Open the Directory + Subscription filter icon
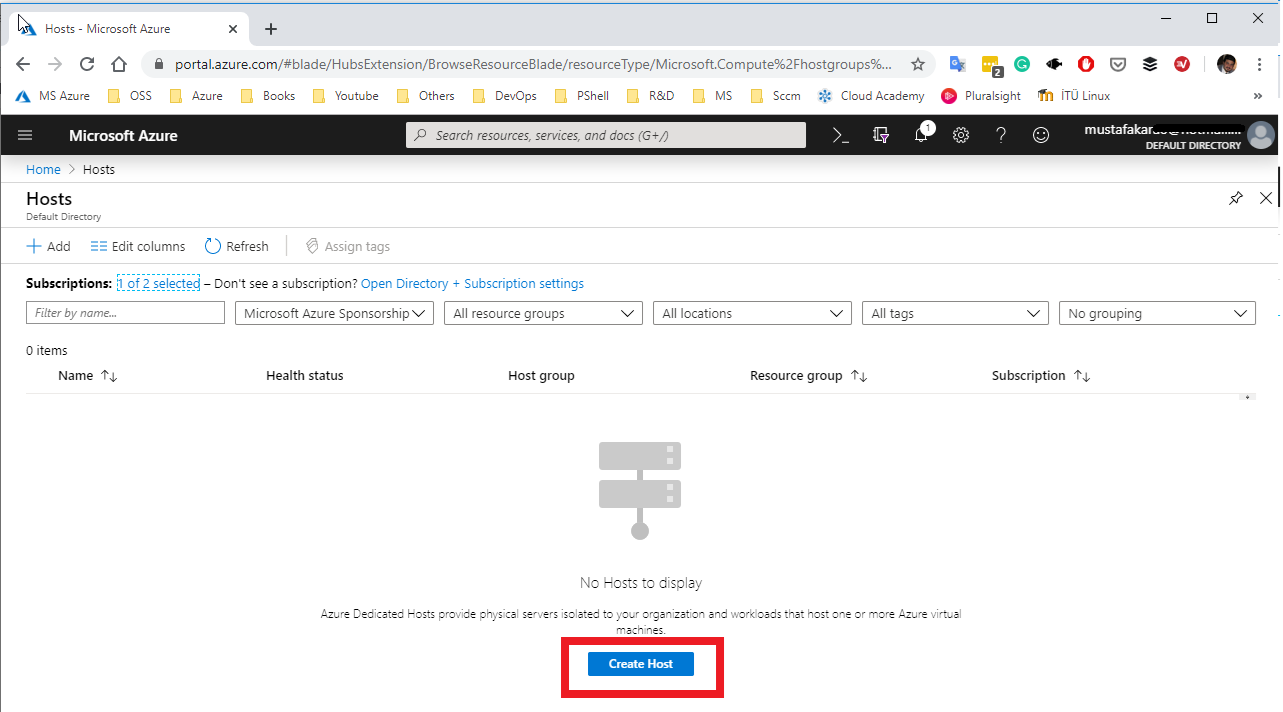The height and width of the screenshot is (712, 1283). (881, 135)
